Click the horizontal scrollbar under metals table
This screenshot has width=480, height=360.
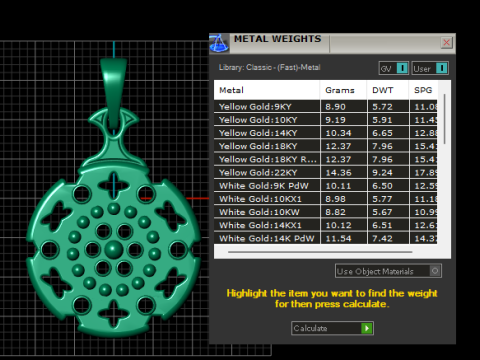(320, 252)
